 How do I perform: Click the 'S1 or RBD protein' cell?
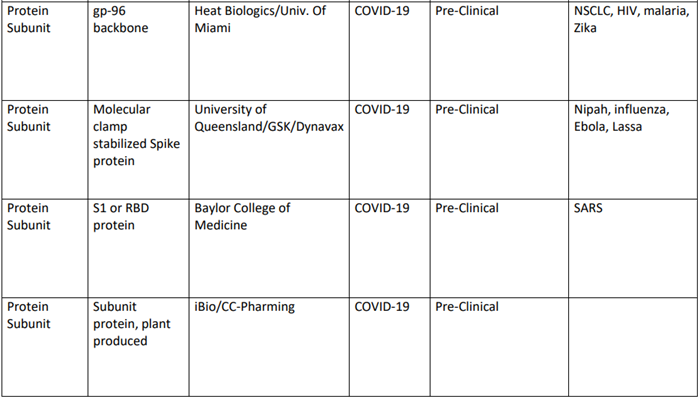138,248
